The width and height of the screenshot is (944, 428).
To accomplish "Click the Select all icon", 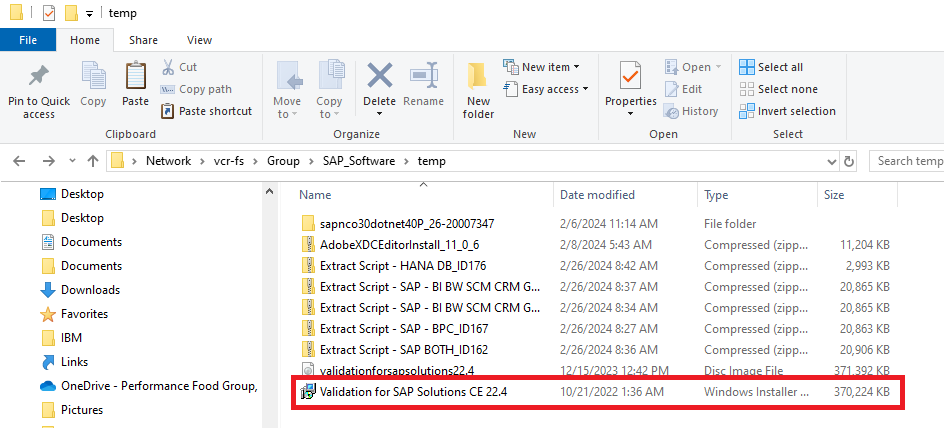I will tap(747, 67).
